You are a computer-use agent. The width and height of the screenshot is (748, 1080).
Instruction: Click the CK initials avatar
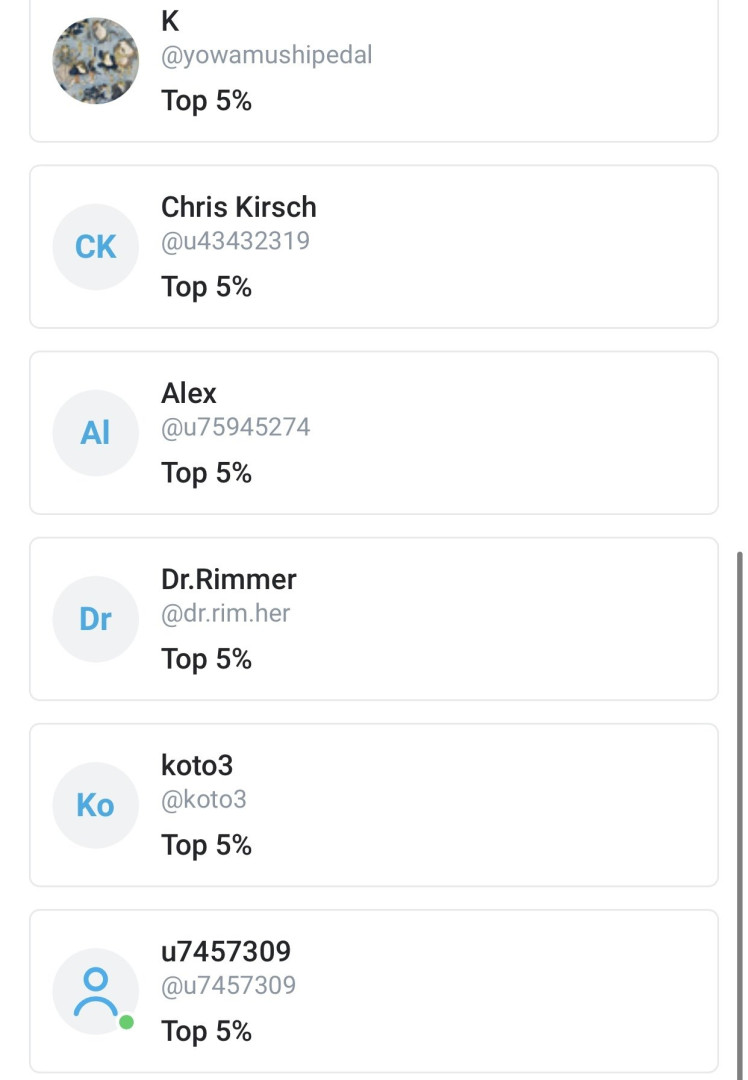[x=95, y=247]
